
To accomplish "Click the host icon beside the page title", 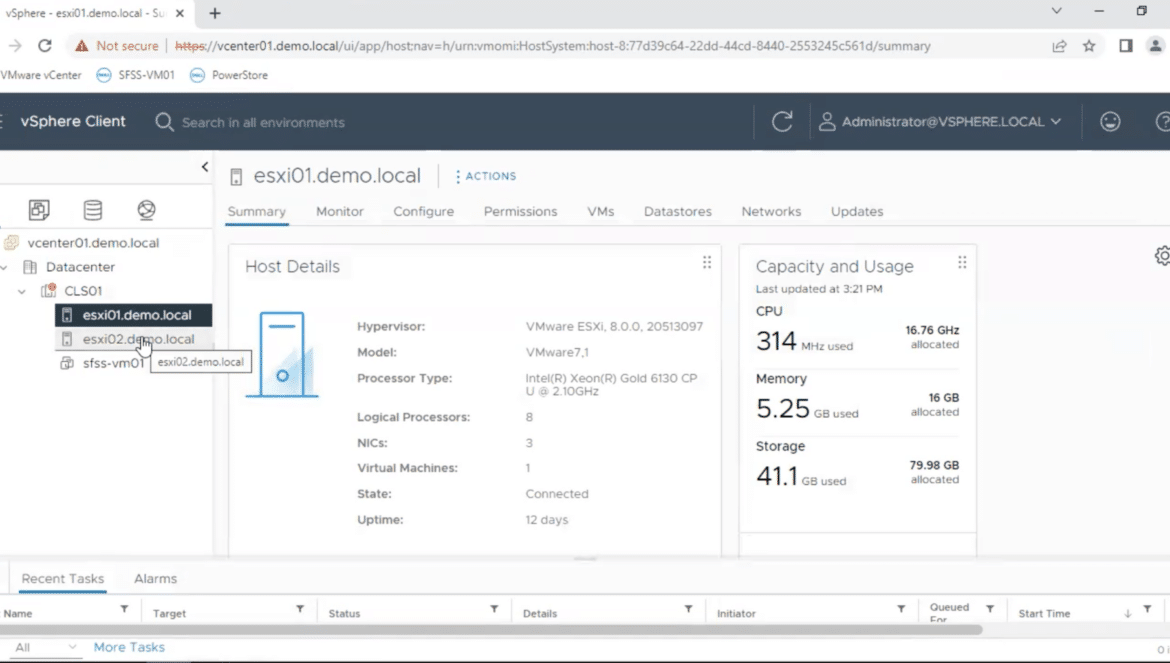I will pos(236,177).
